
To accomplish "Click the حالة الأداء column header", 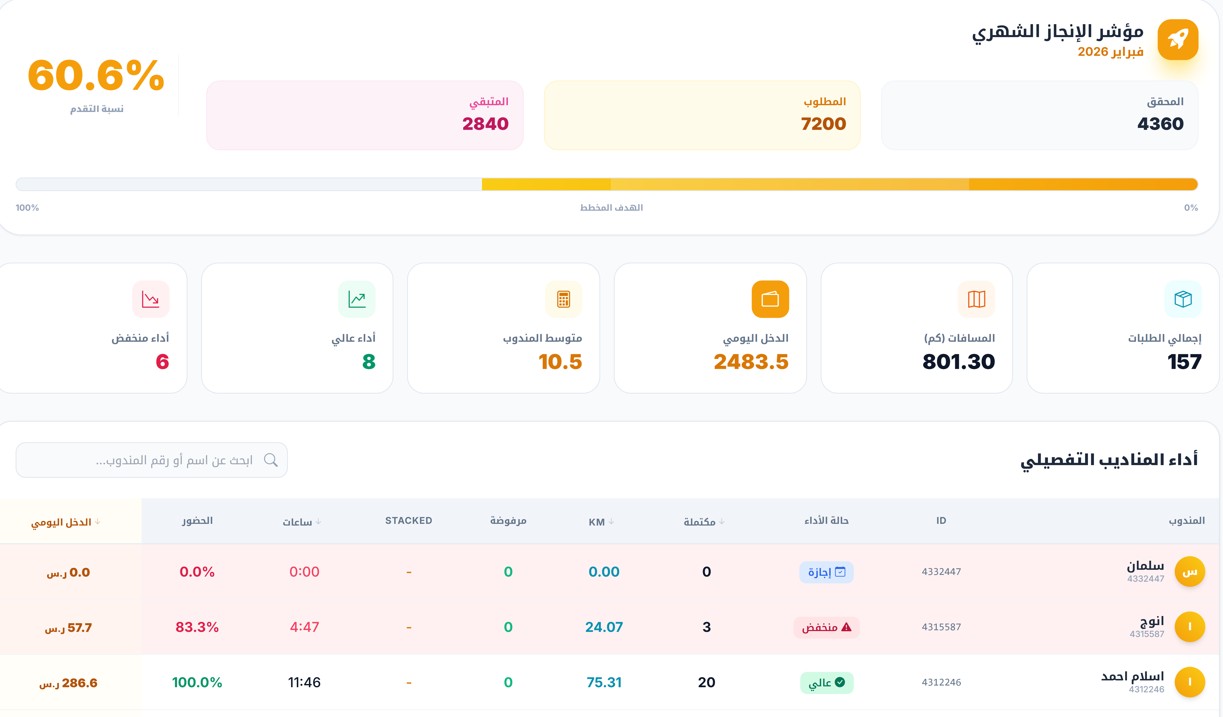I will pos(826,521).
